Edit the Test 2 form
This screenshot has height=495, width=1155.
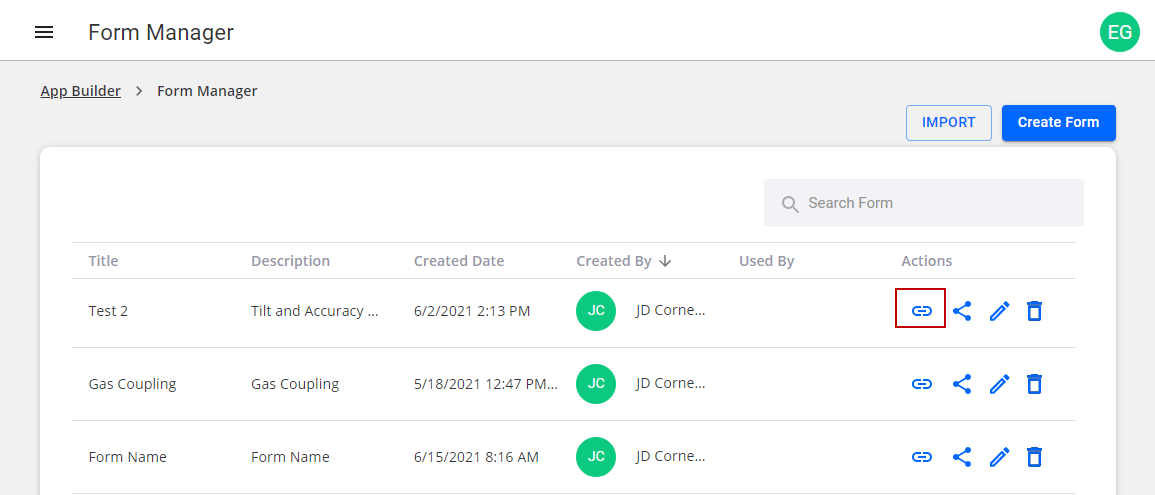(x=999, y=311)
